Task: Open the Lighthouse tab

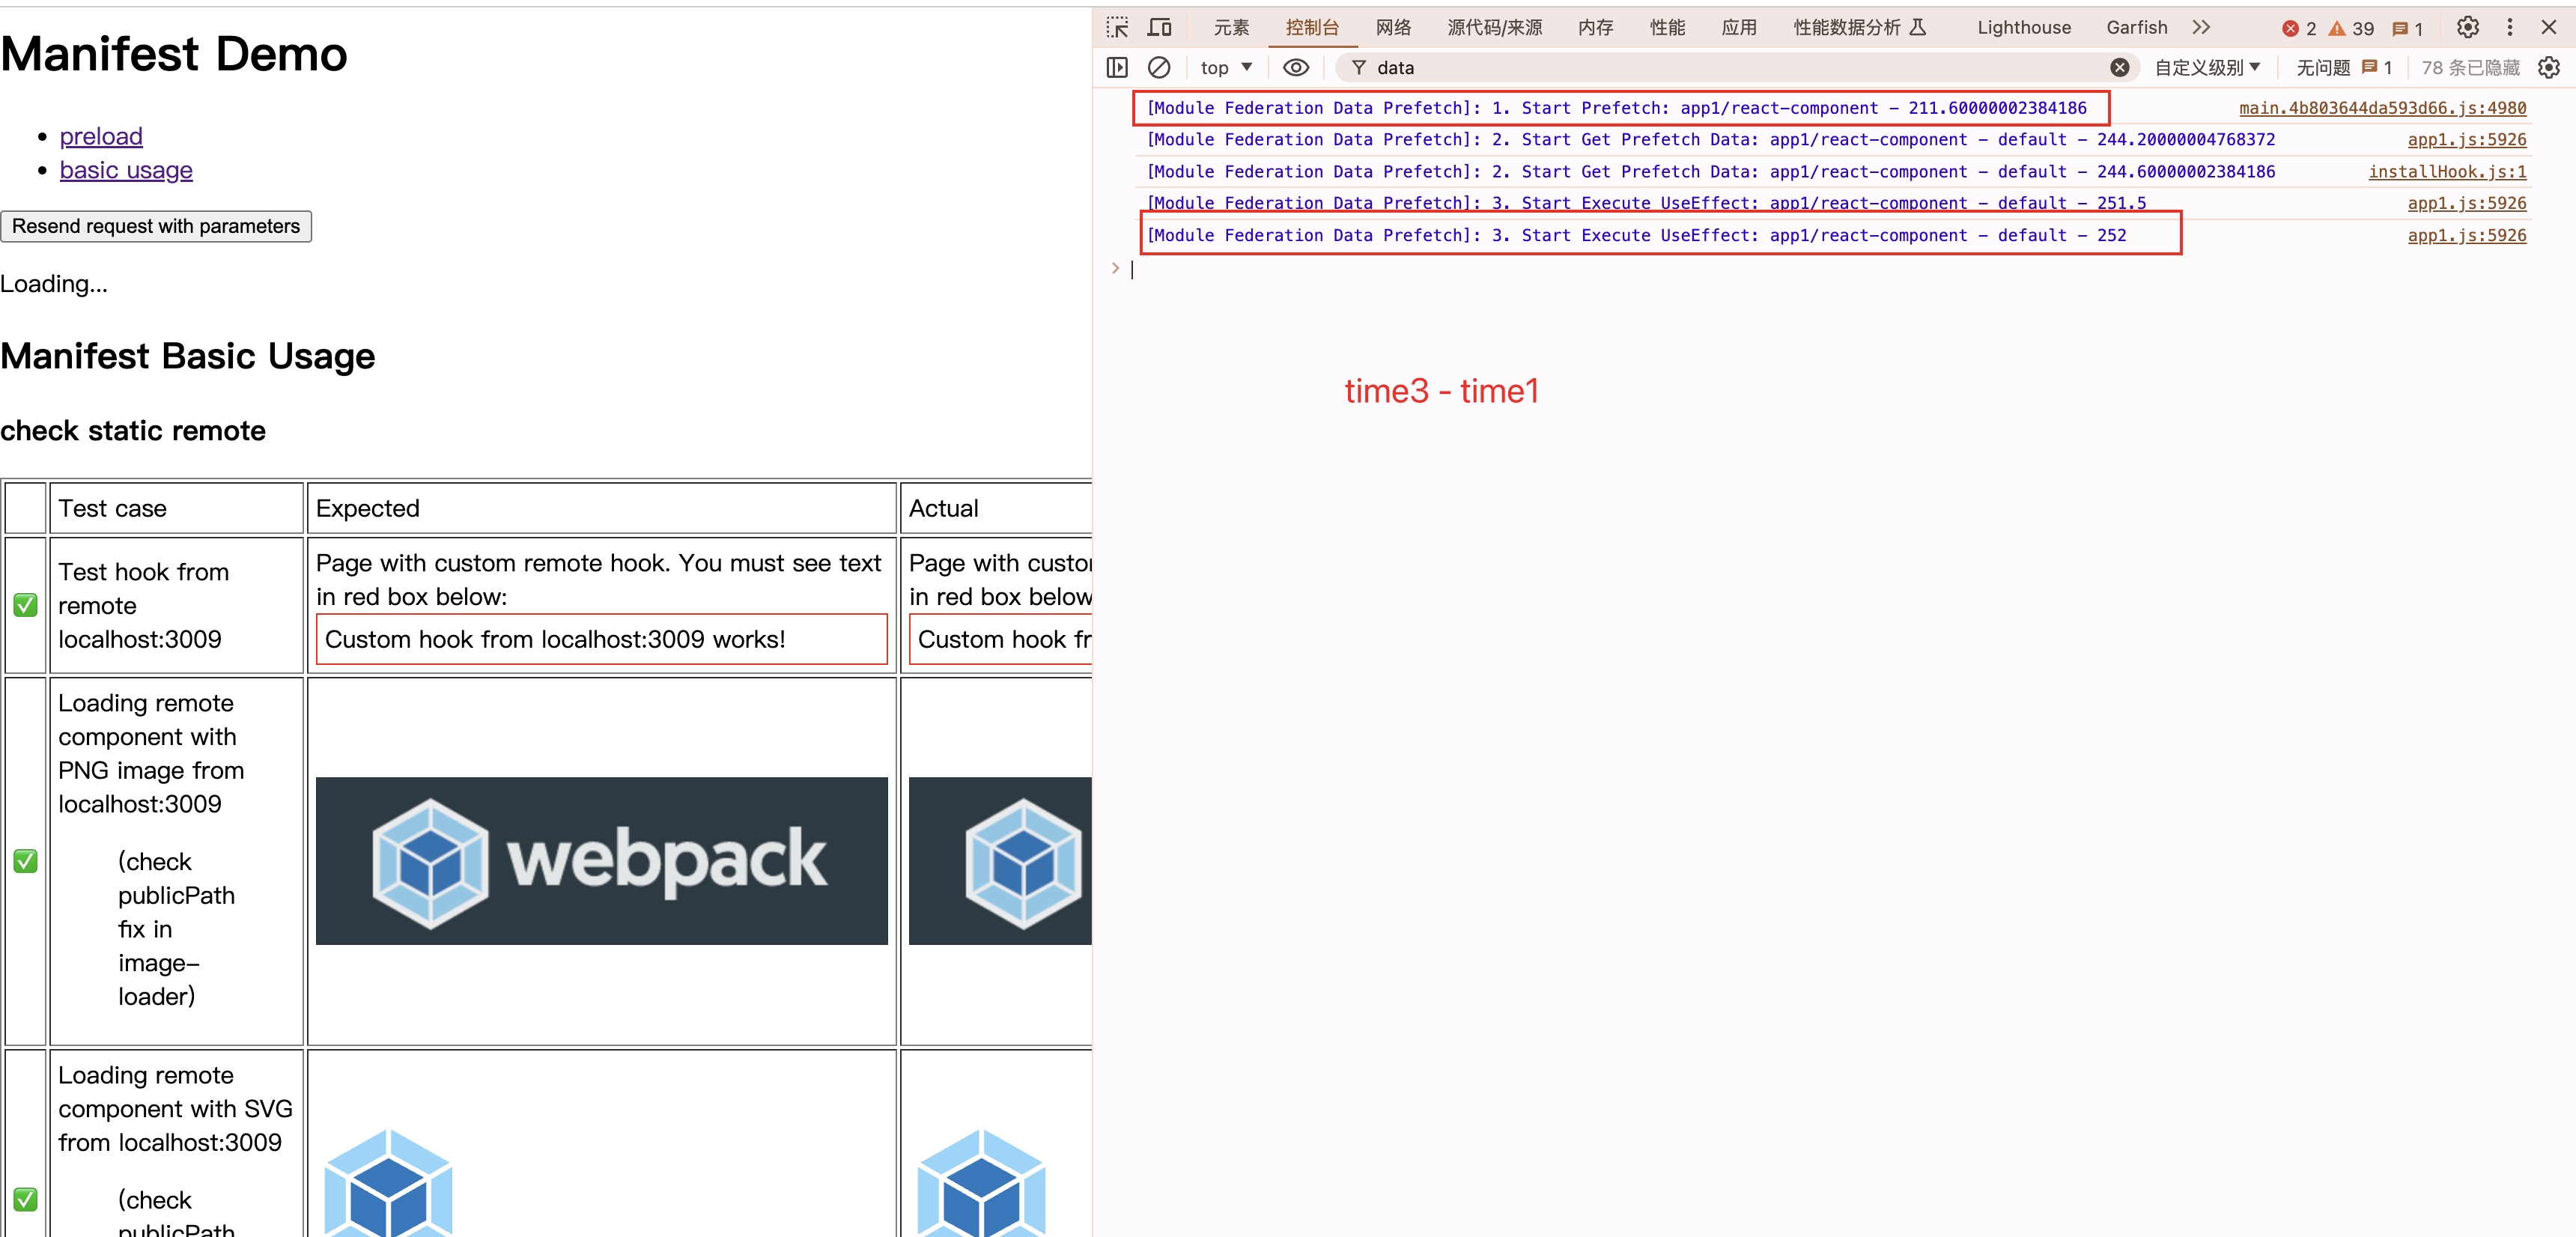Action: point(2023,27)
